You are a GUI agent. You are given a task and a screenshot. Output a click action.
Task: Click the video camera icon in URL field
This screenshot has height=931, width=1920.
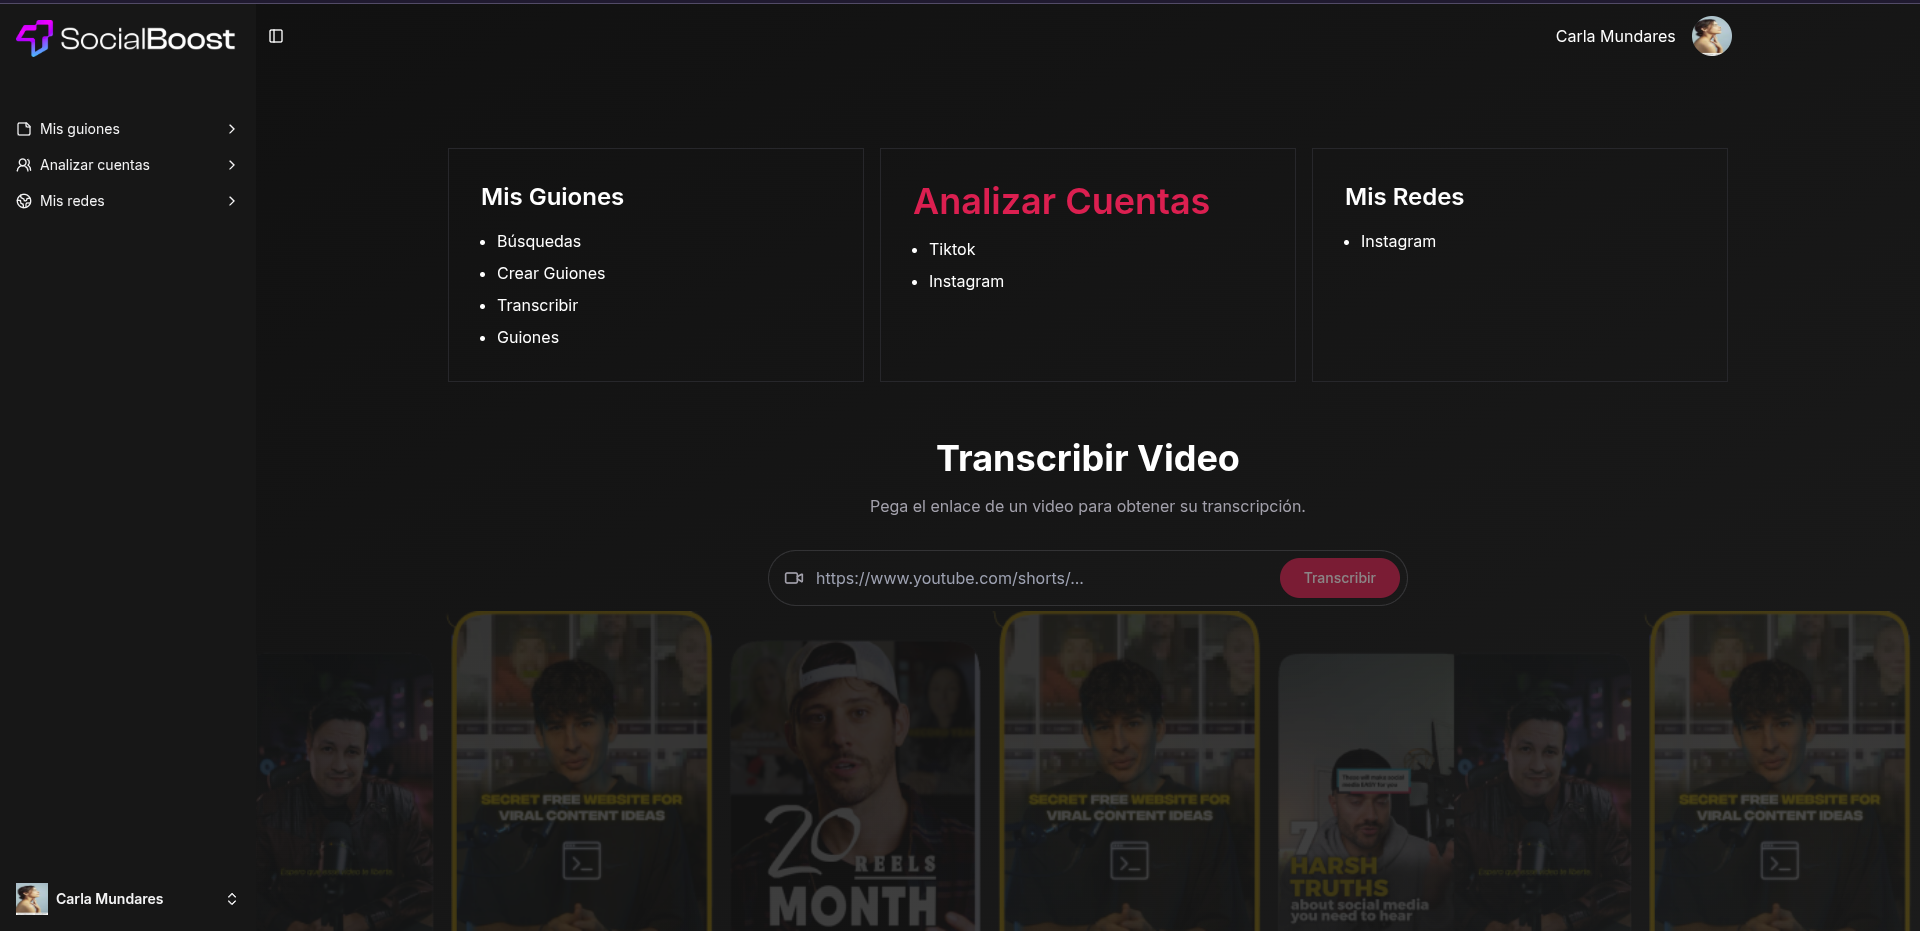pos(794,578)
